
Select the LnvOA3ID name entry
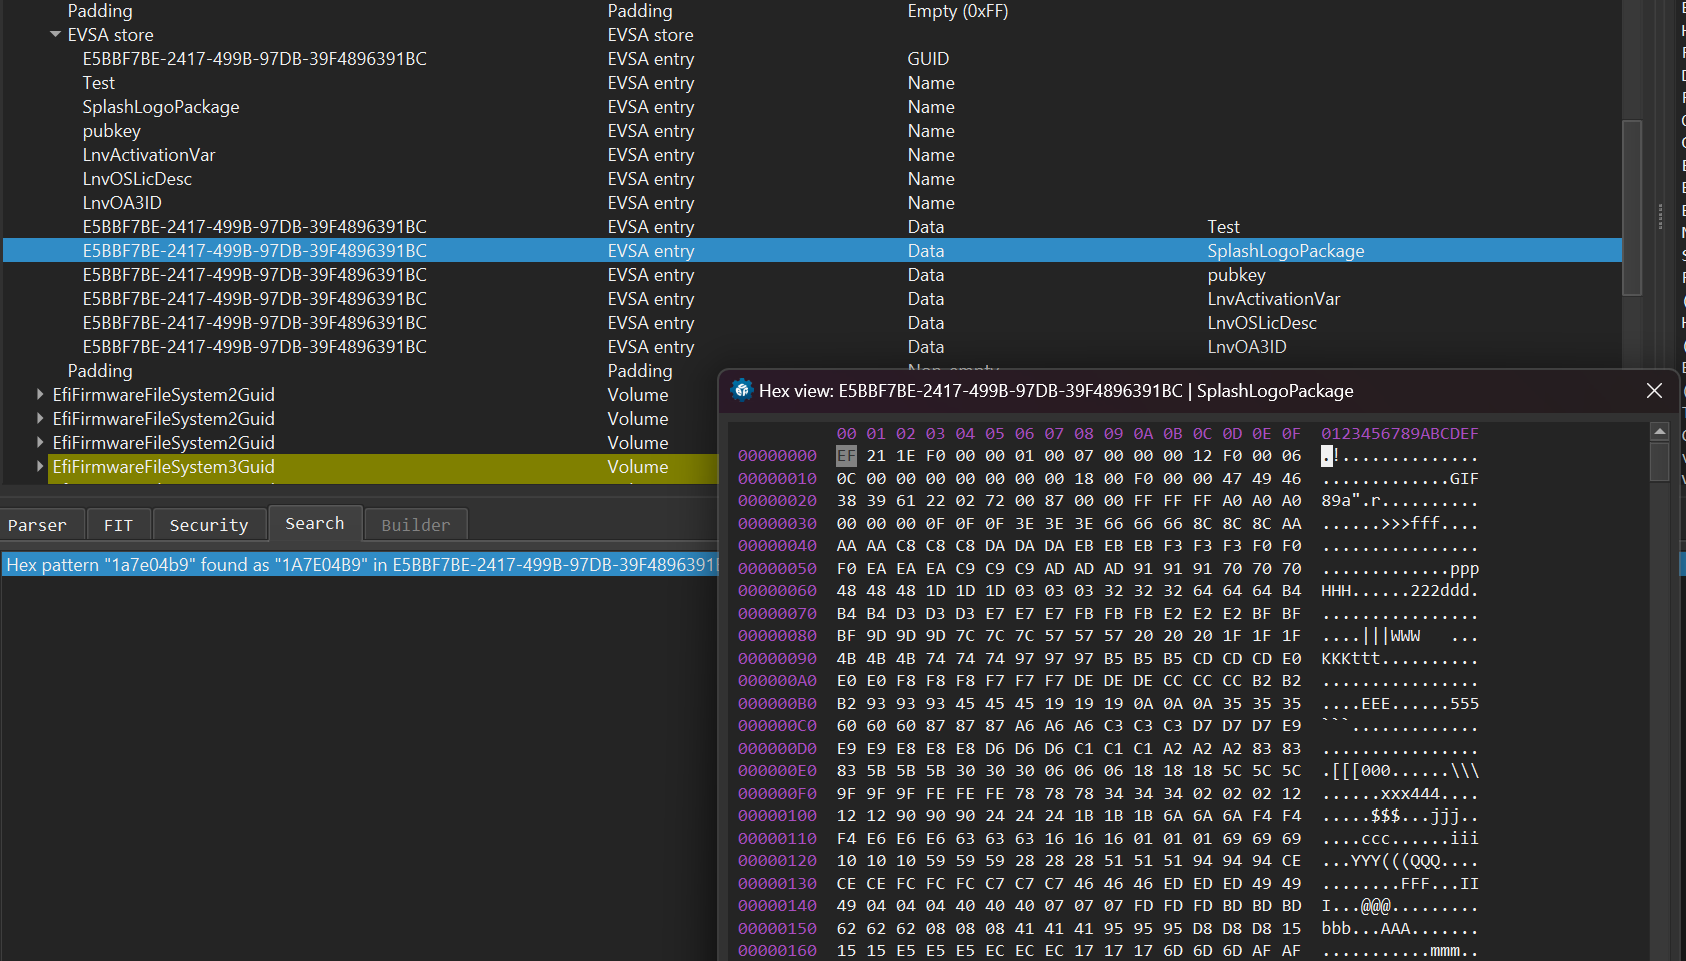coord(812,203)
